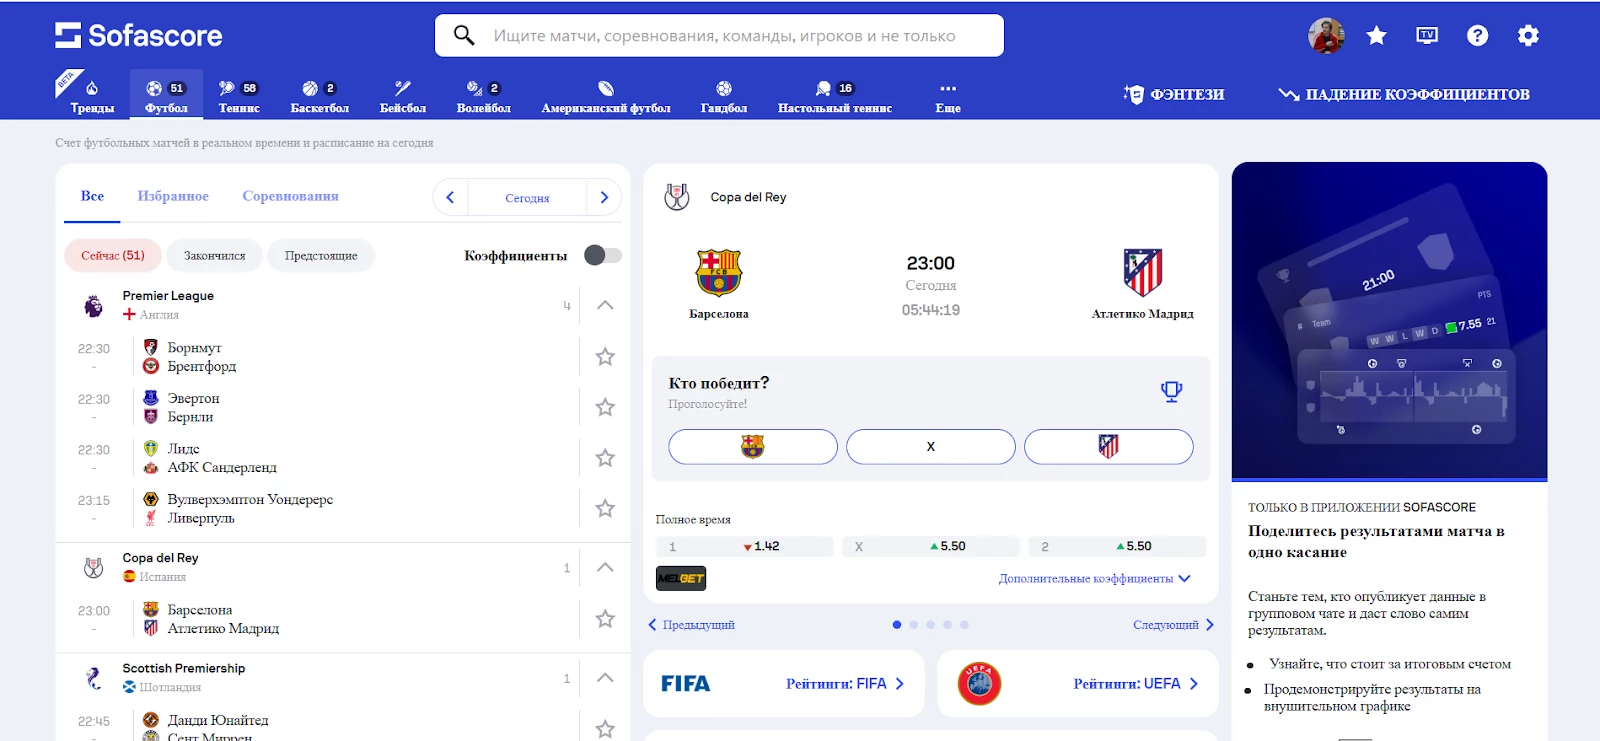Open the Sofascore home logo
Image resolution: width=1600 pixels, height=741 pixels.
click(x=139, y=36)
